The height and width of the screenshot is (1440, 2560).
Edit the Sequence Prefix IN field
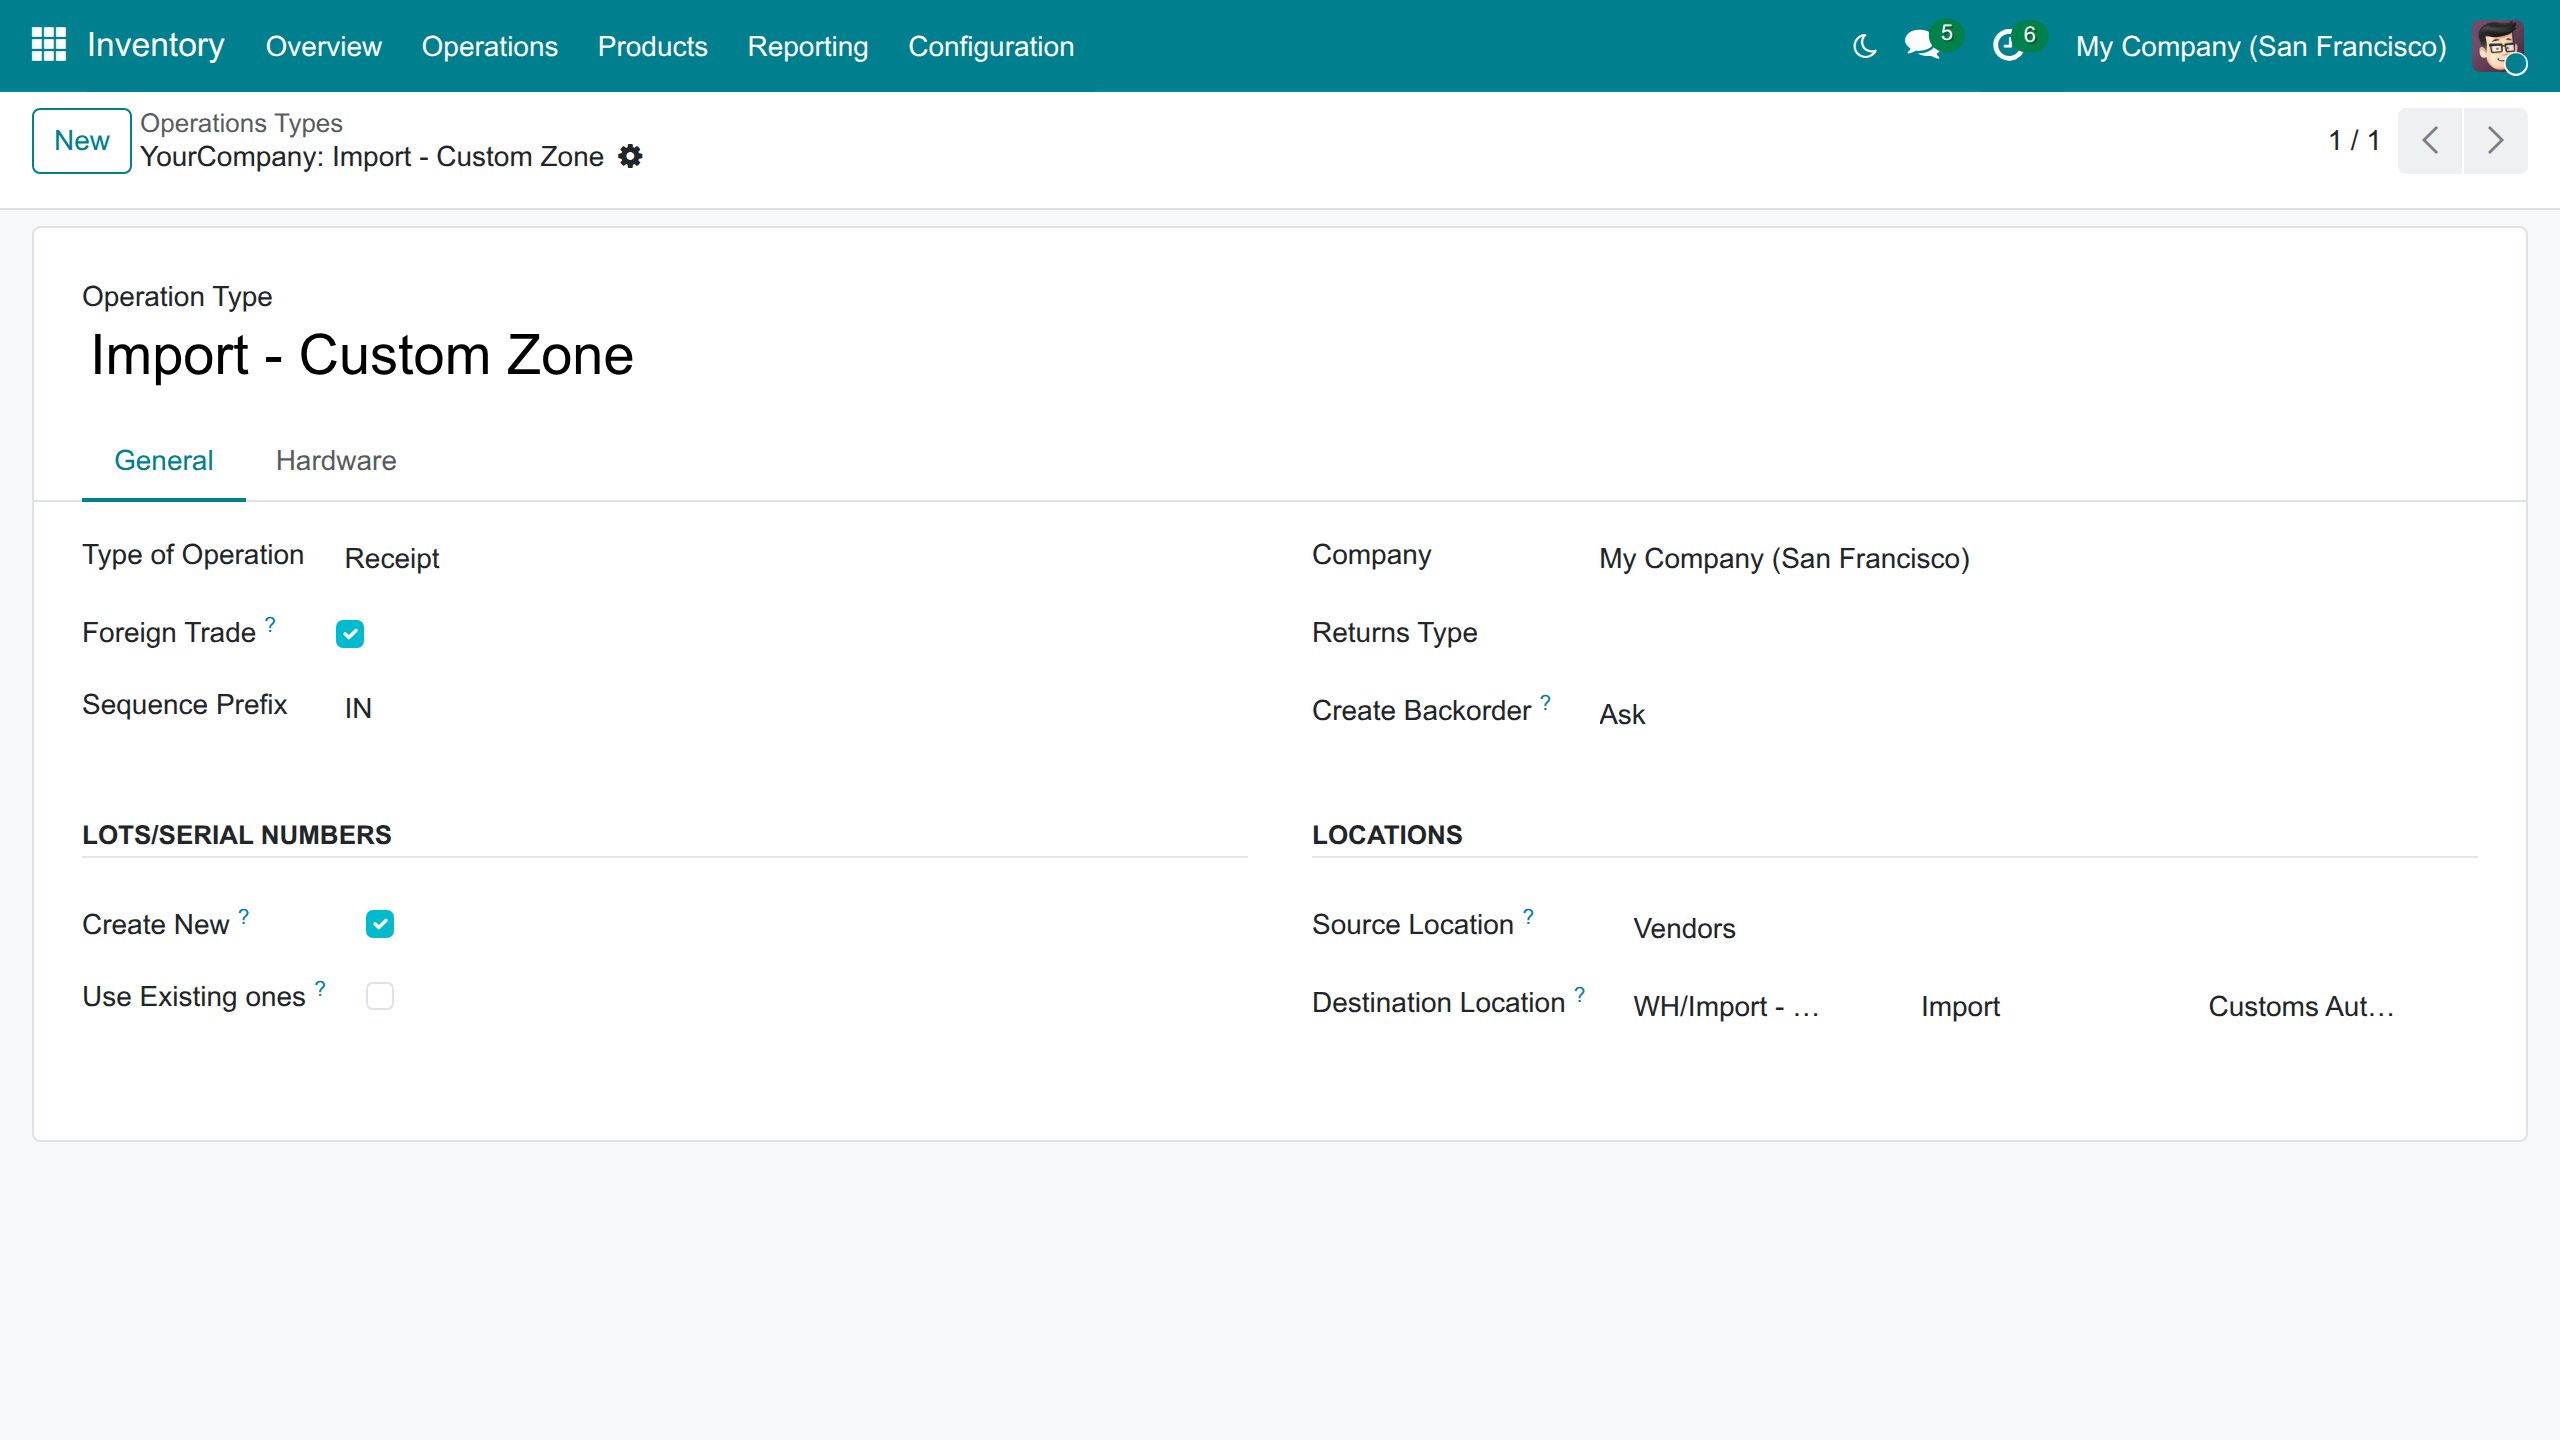click(x=790, y=708)
